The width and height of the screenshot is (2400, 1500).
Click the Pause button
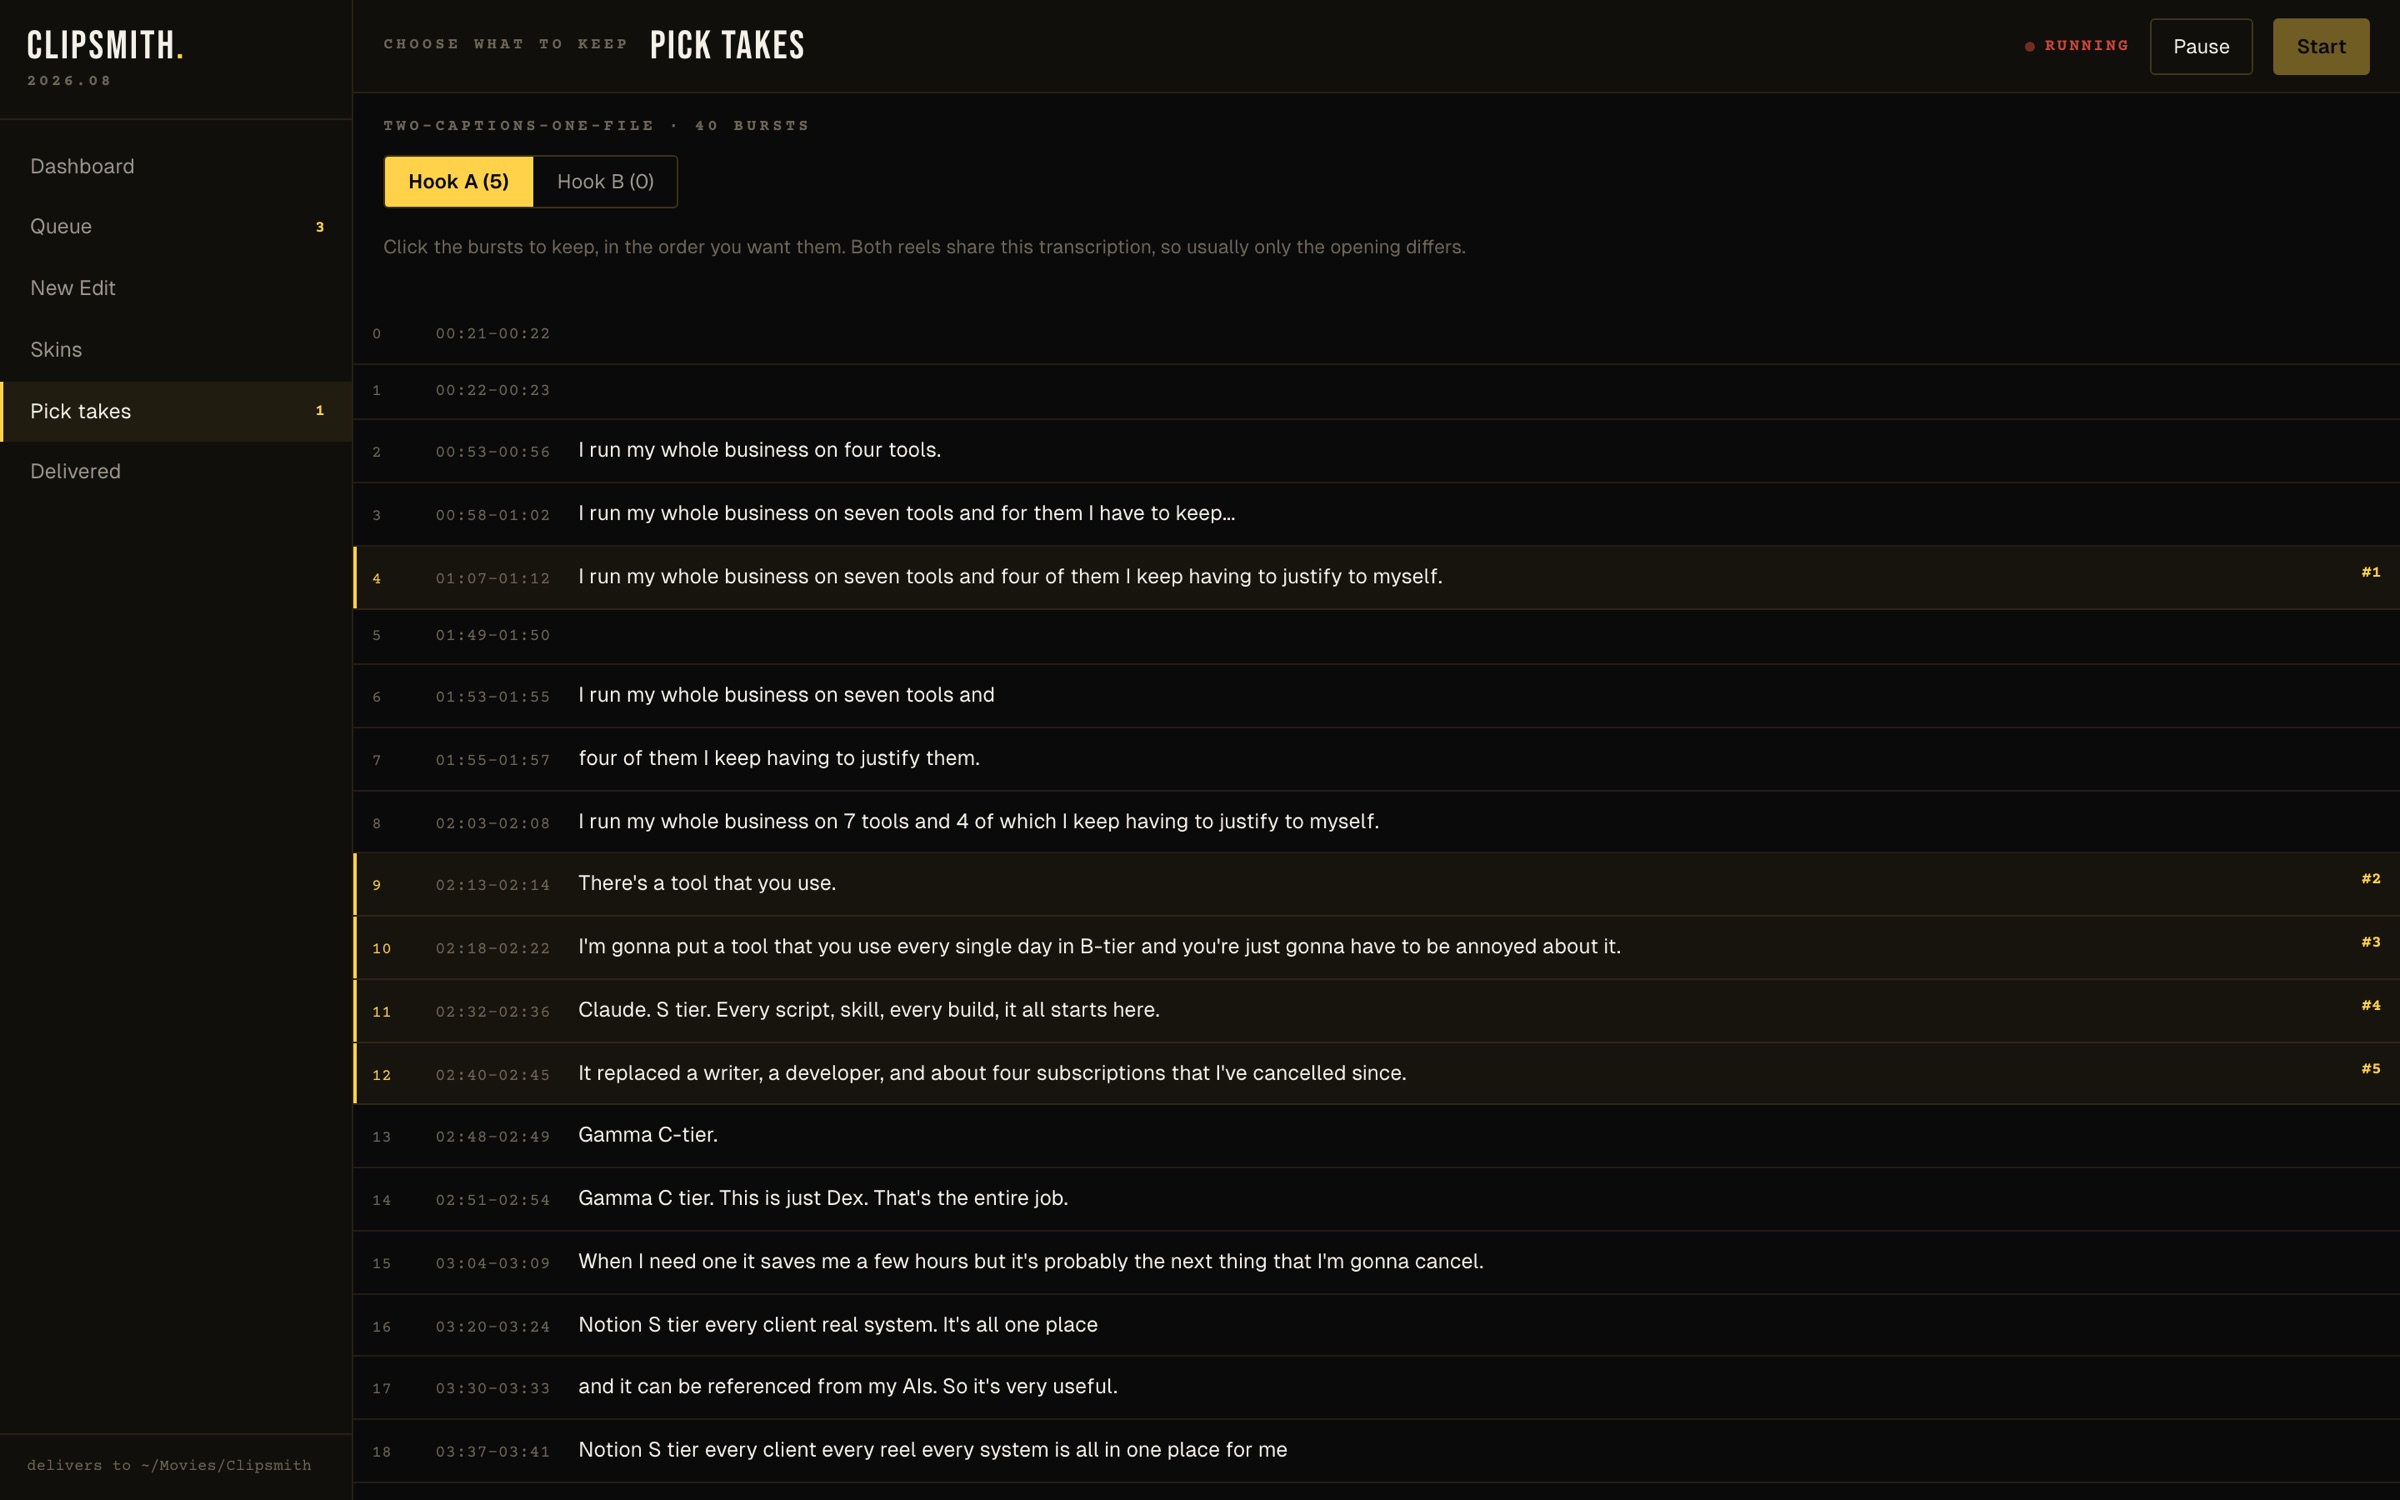(2201, 46)
